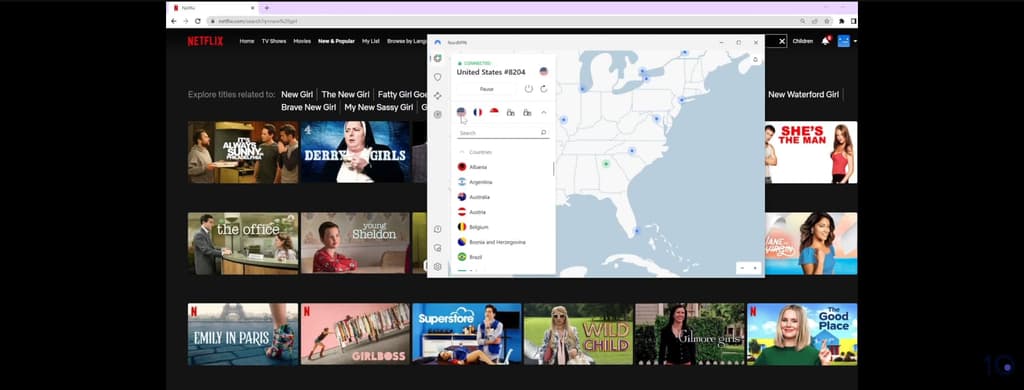The image size is (1024, 390).
Task: Collapse the Countries list section
Action: tap(462, 152)
